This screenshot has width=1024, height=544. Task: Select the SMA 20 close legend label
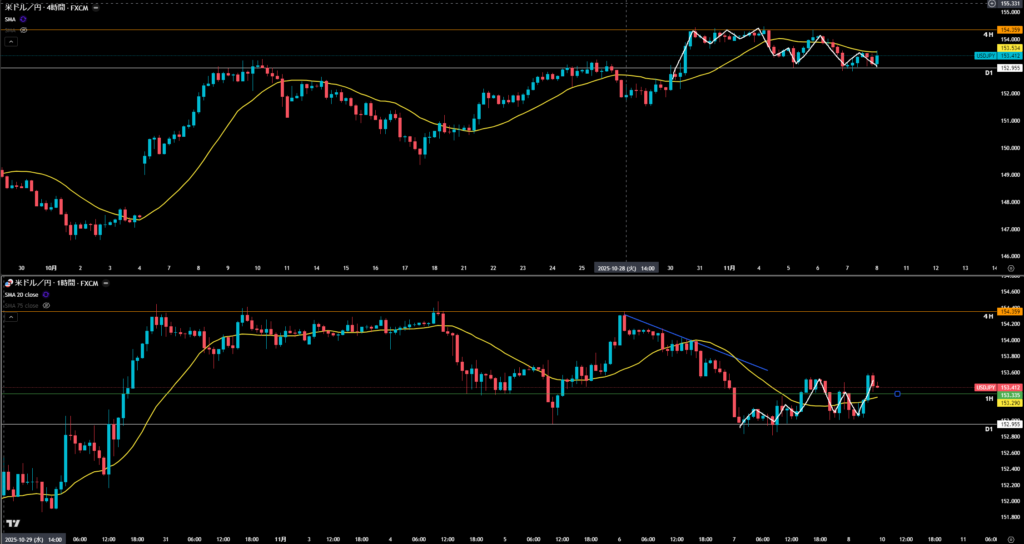(22, 294)
